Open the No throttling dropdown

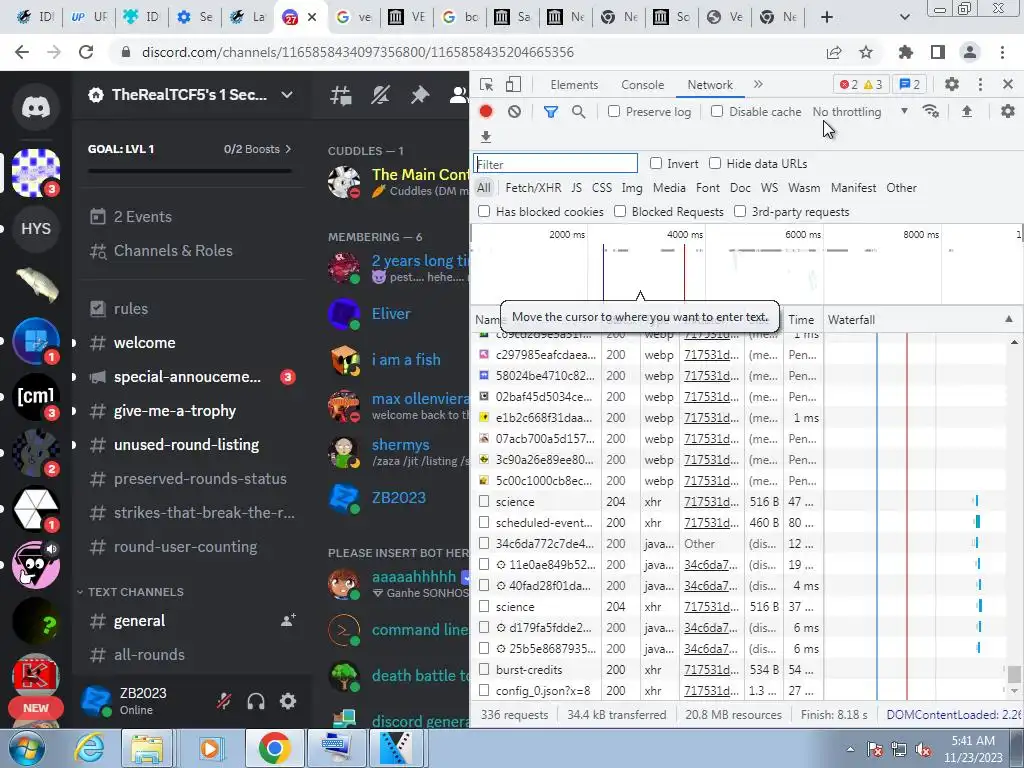point(860,112)
